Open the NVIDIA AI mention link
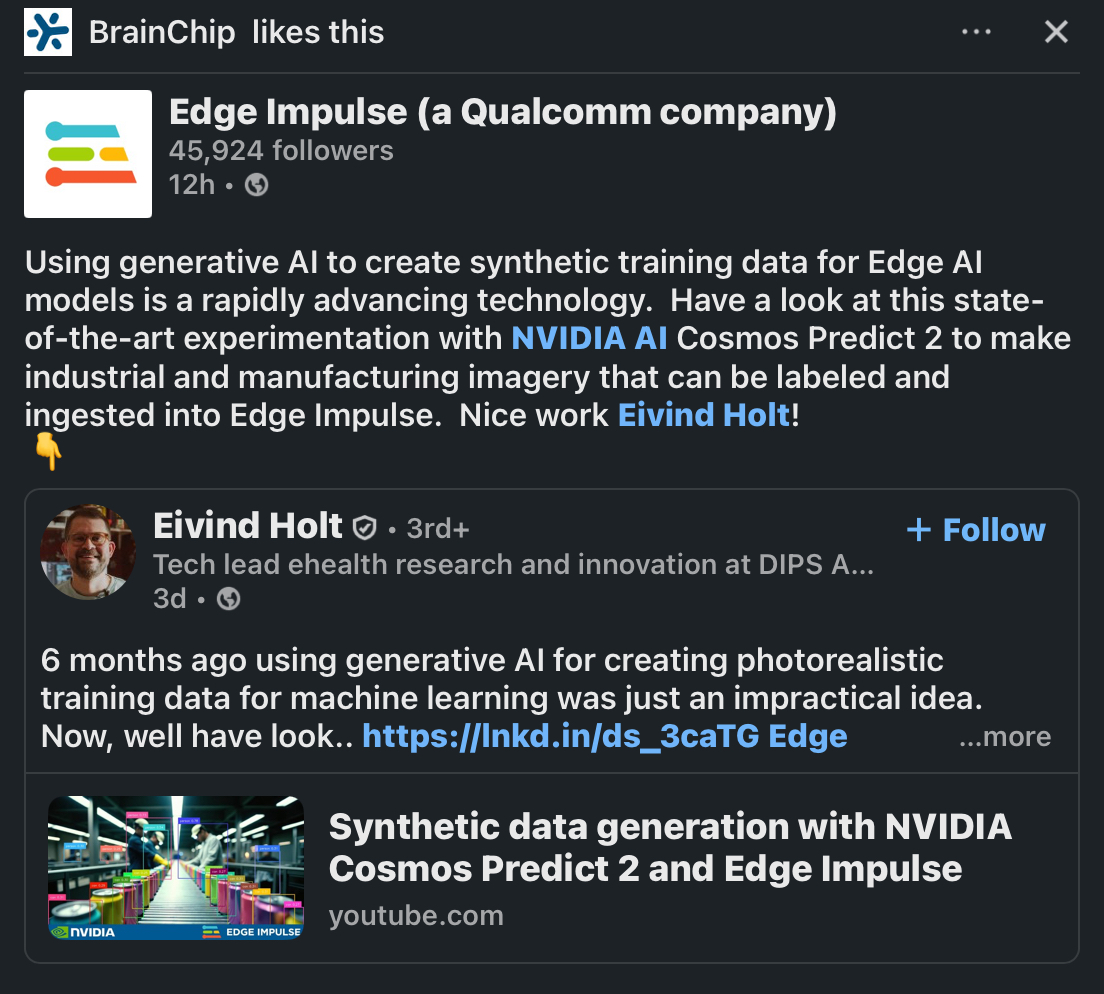The width and height of the screenshot is (1104, 994). pos(589,338)
